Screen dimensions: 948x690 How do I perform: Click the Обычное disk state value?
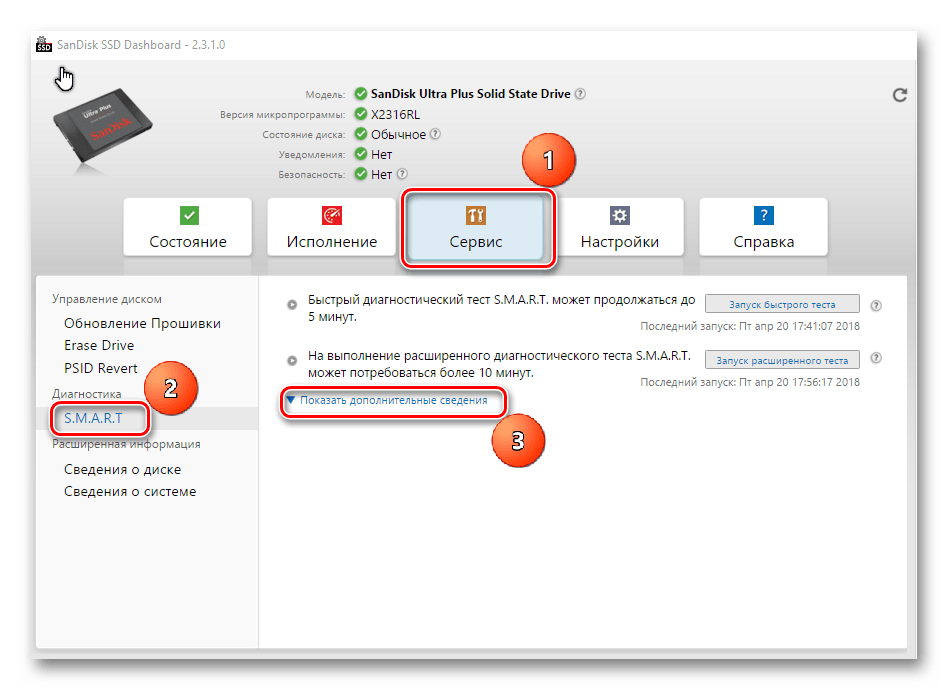(398, 134)
